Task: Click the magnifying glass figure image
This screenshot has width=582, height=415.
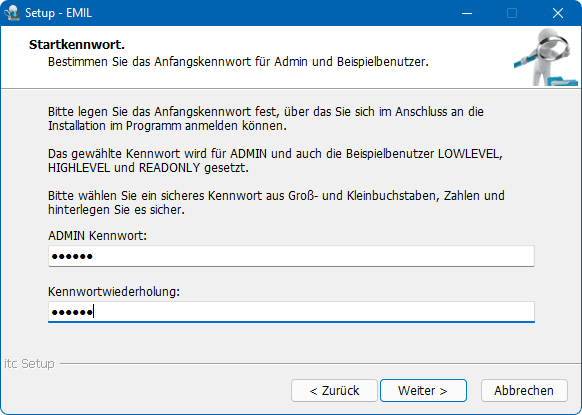Action: pyautogui.click(x=546, y=57)
